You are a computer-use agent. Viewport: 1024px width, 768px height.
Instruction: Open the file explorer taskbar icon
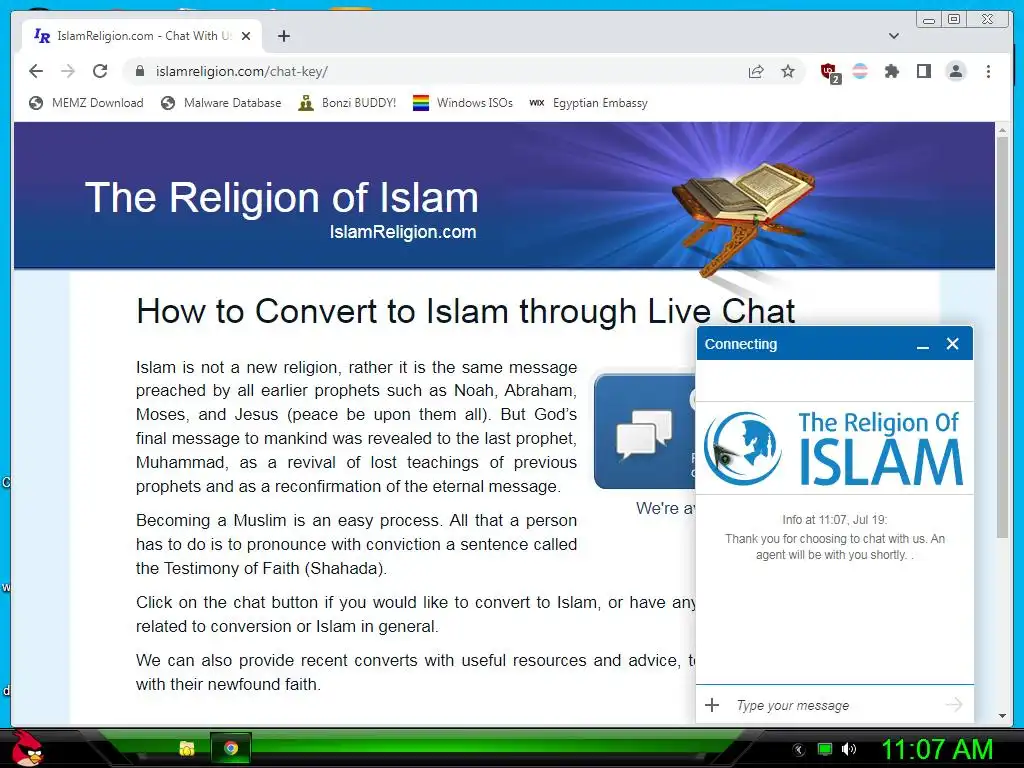click(x=187, y=748)
